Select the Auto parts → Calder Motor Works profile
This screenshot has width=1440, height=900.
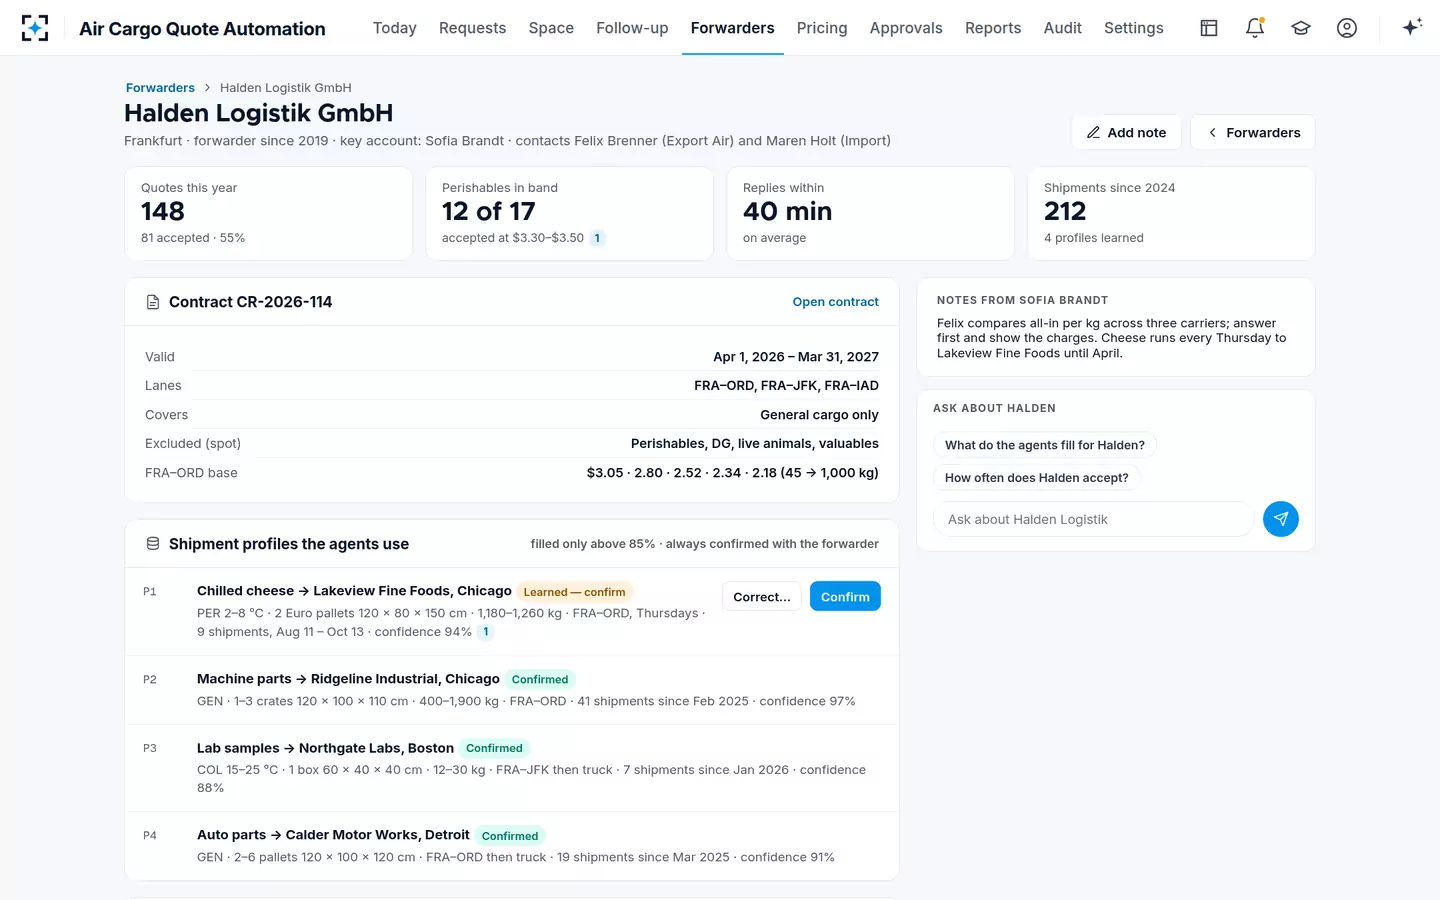512,846
